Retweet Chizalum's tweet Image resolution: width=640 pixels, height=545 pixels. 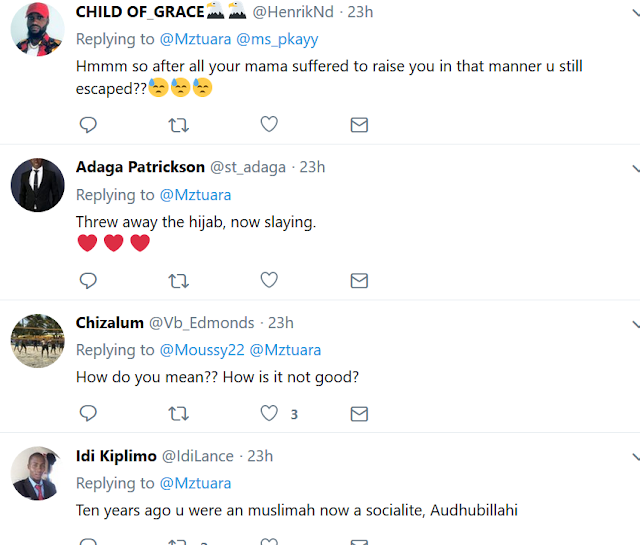pos(178,413)
